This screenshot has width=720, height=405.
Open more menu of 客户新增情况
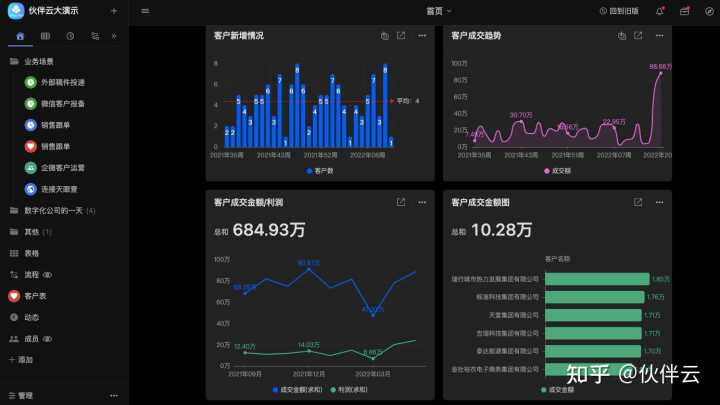[422, 35]
